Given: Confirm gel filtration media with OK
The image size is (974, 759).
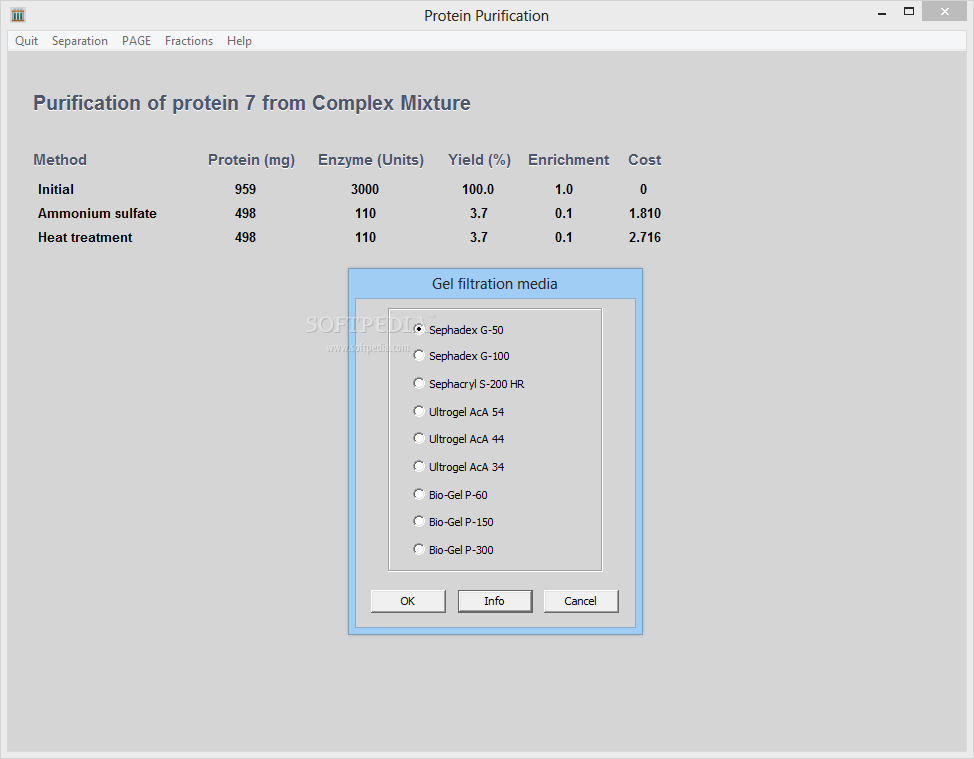Looking at the screenshot, I should 408,601.
